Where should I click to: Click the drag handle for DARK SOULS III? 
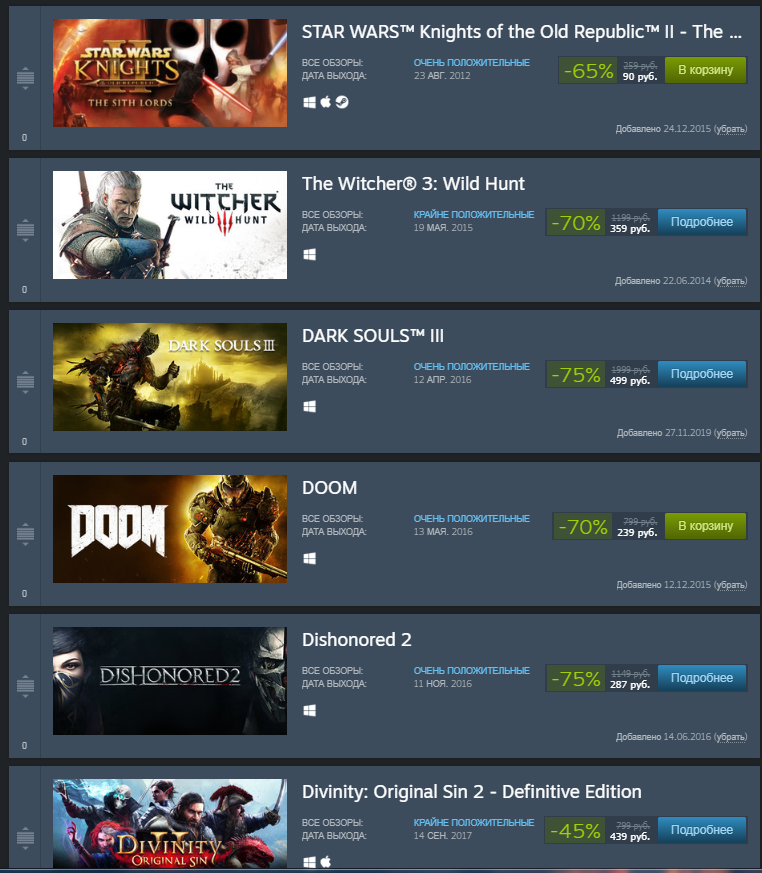[x=25, y=381]
